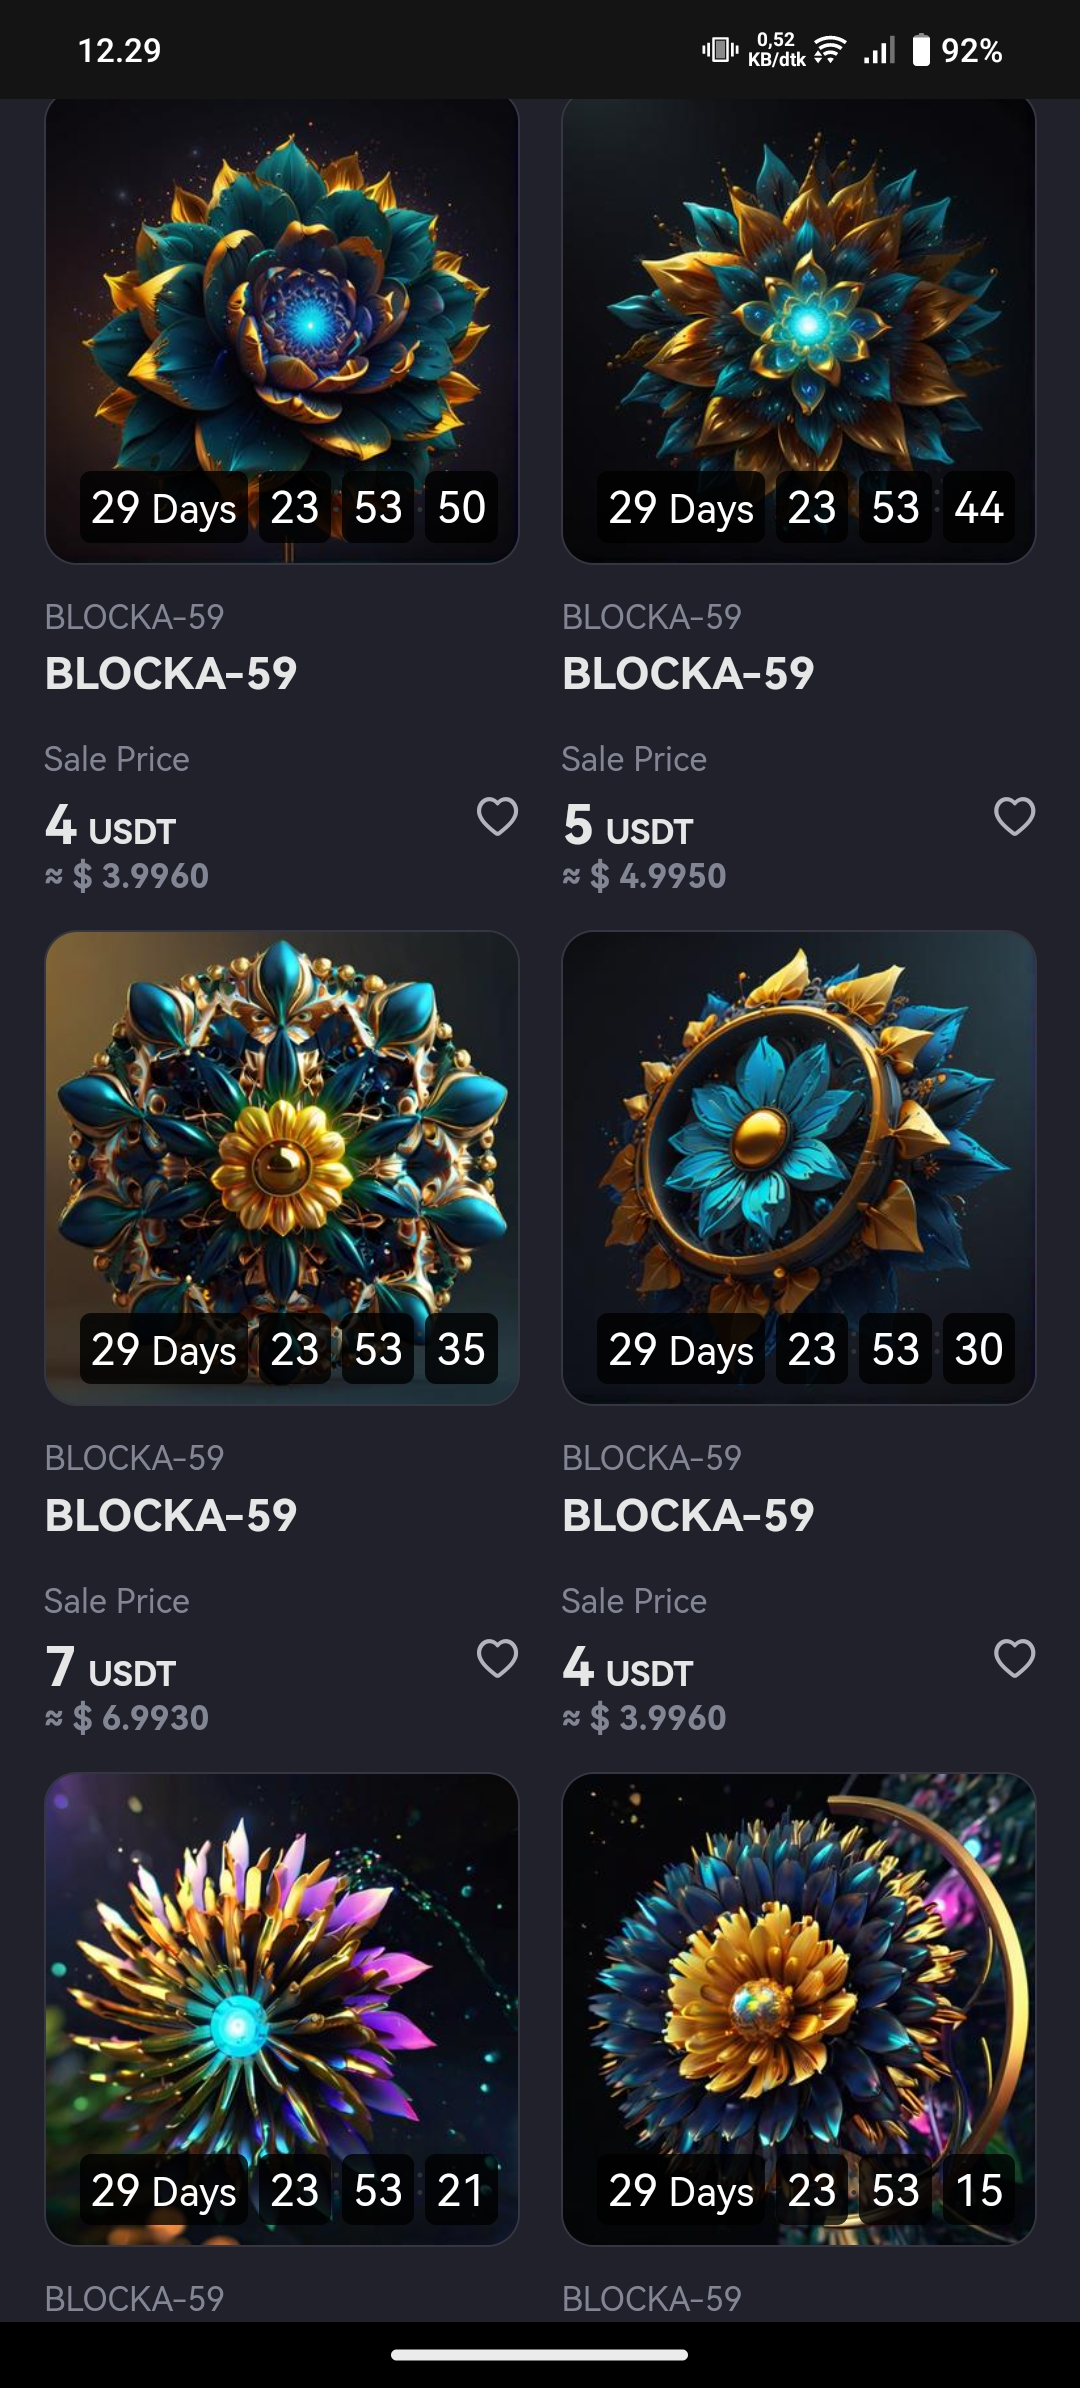Tap heart icon beside the $3.9960 ring flower
Image resolution: width=1080 pixels, height=2388 pixels.
[x=1014, y=1658]
